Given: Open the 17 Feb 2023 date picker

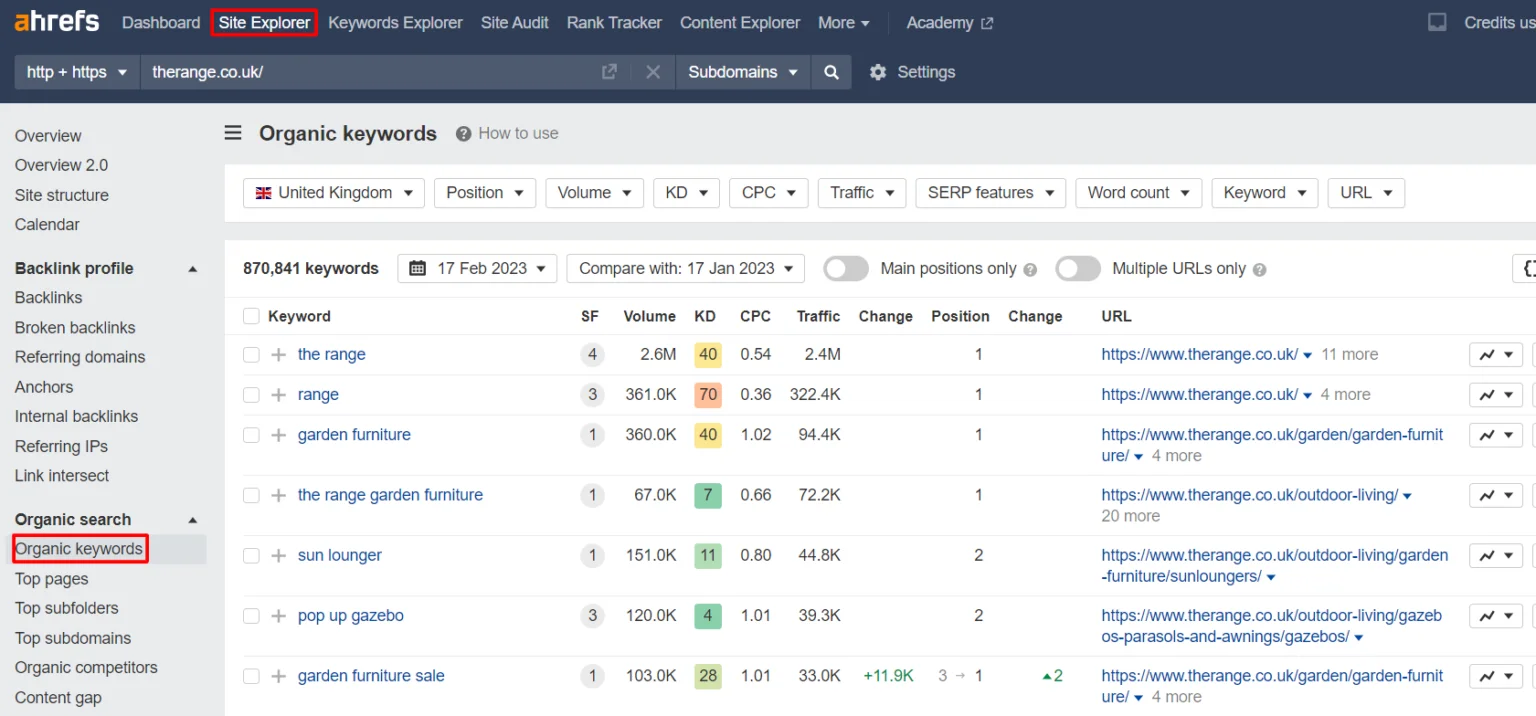Looking at the screenshot, I should [x=477, y=269].
